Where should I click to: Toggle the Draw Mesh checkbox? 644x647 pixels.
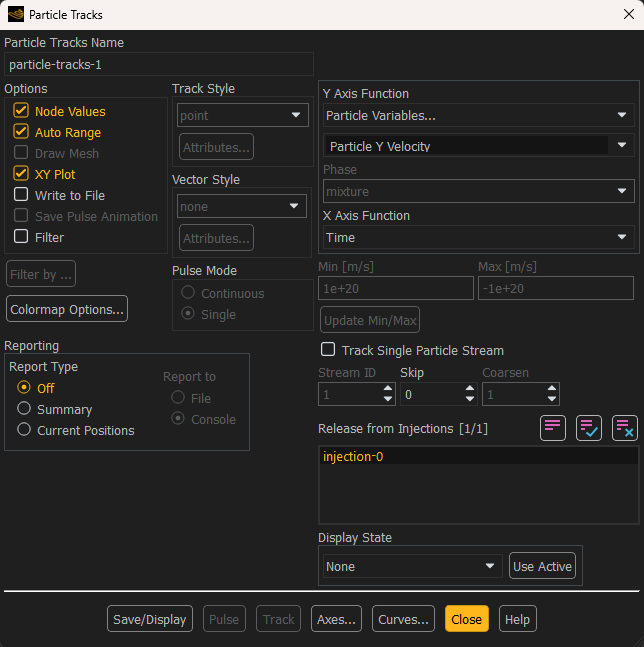click(x=21, y=153)
